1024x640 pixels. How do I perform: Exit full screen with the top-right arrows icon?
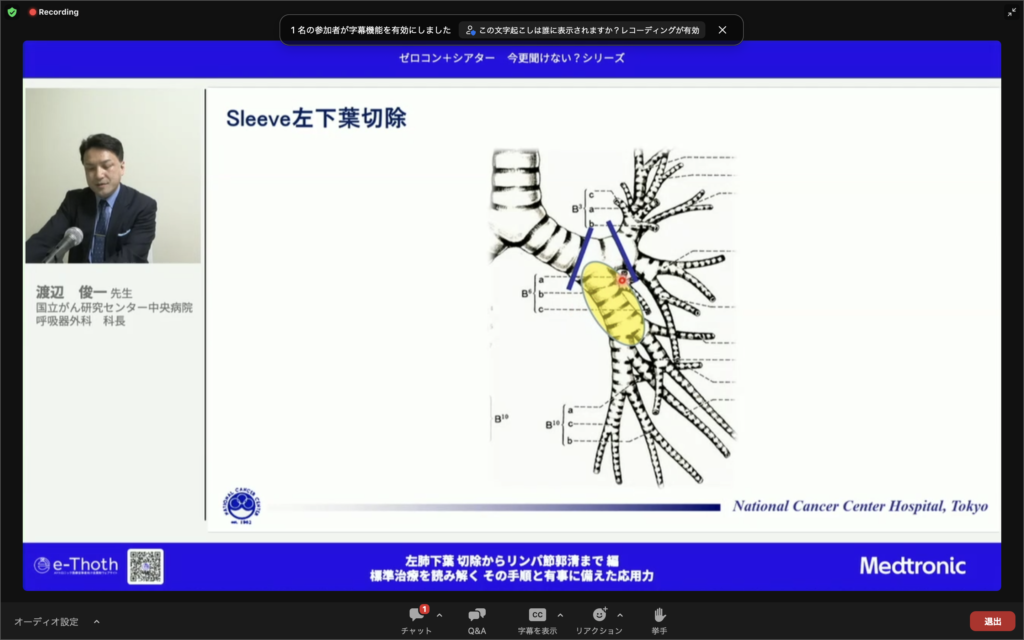click(1011, 12)
